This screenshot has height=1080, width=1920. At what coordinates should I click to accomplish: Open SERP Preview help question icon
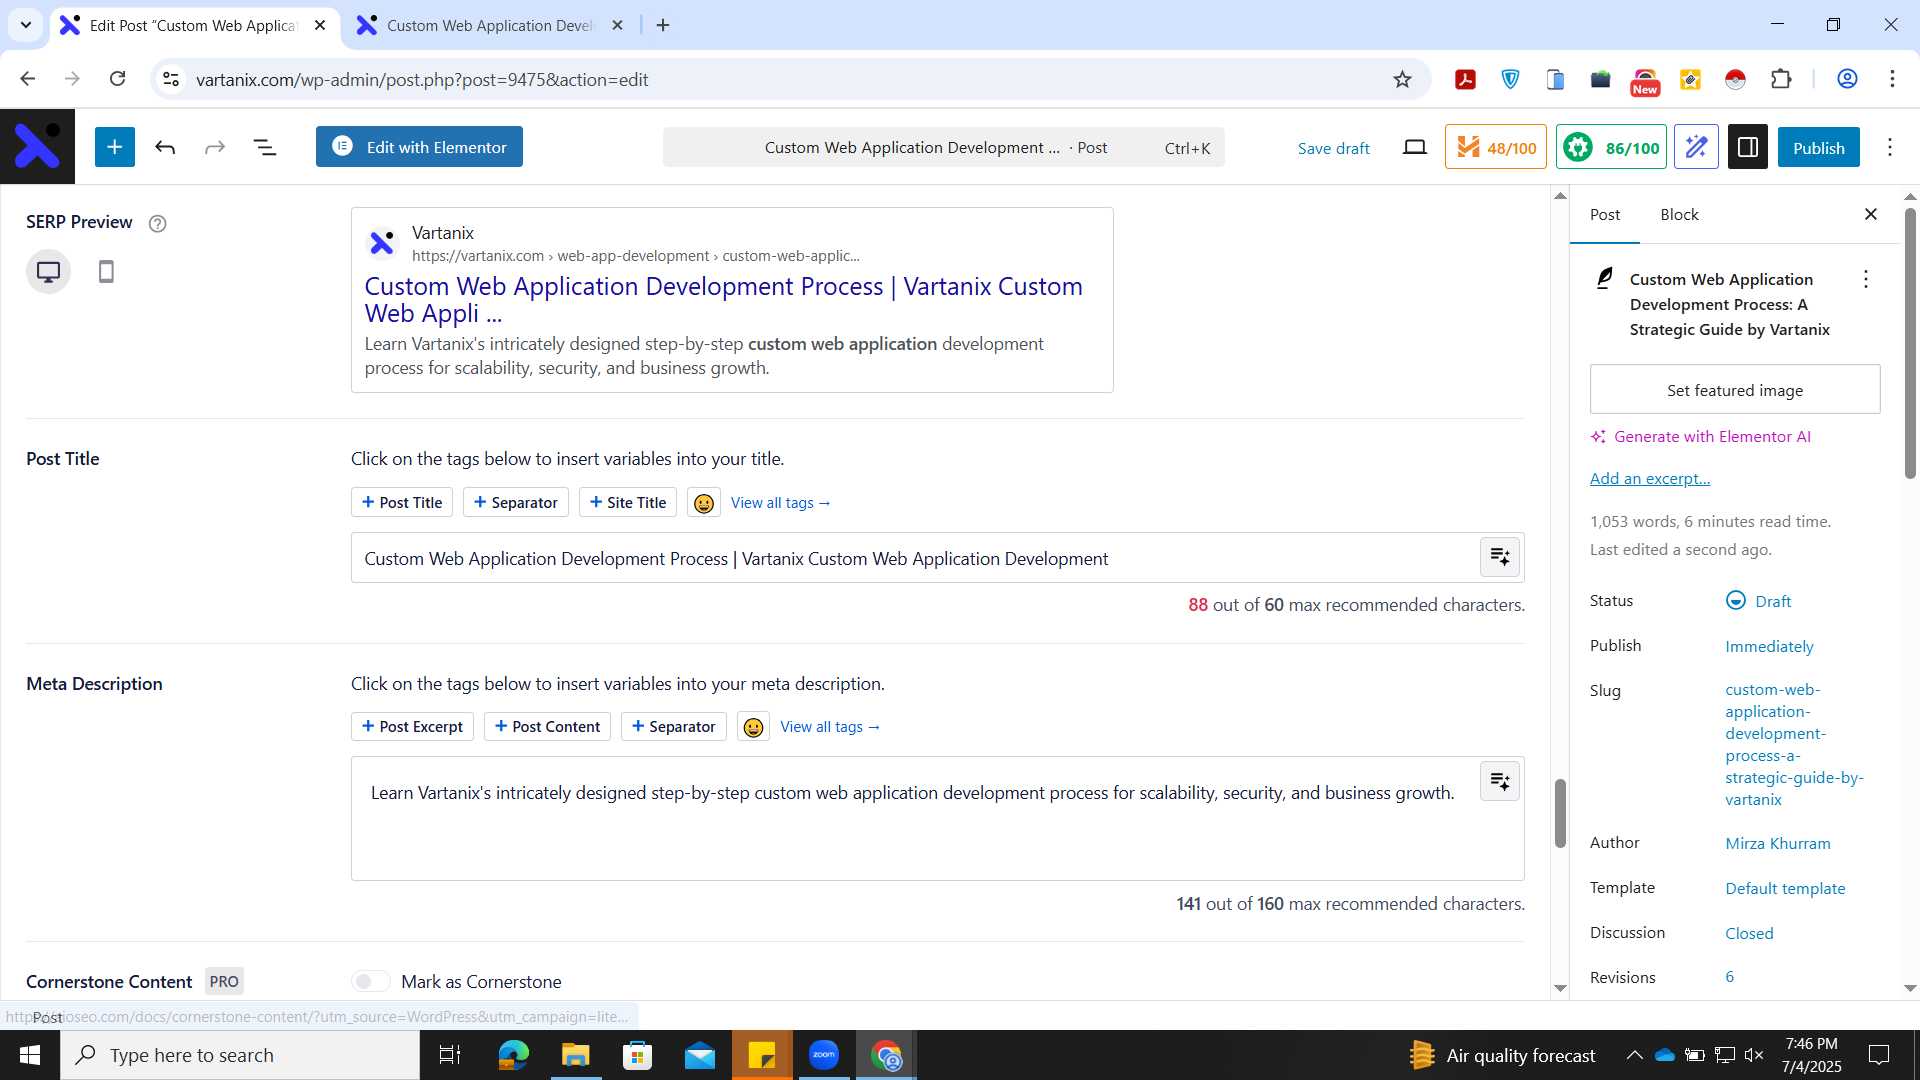coord(157,223)
